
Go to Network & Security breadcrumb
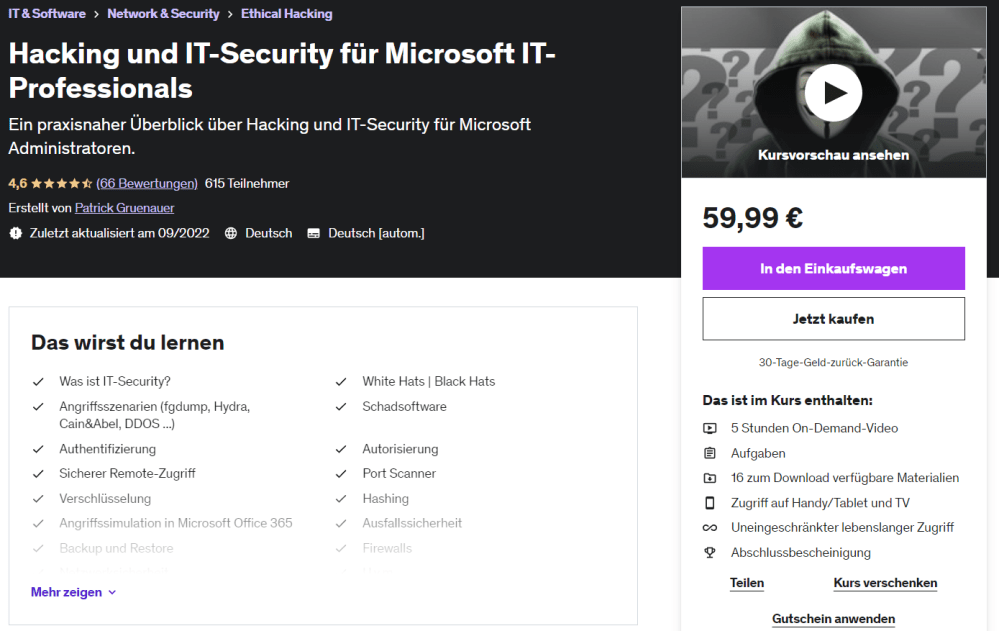[x=163, y=14]
